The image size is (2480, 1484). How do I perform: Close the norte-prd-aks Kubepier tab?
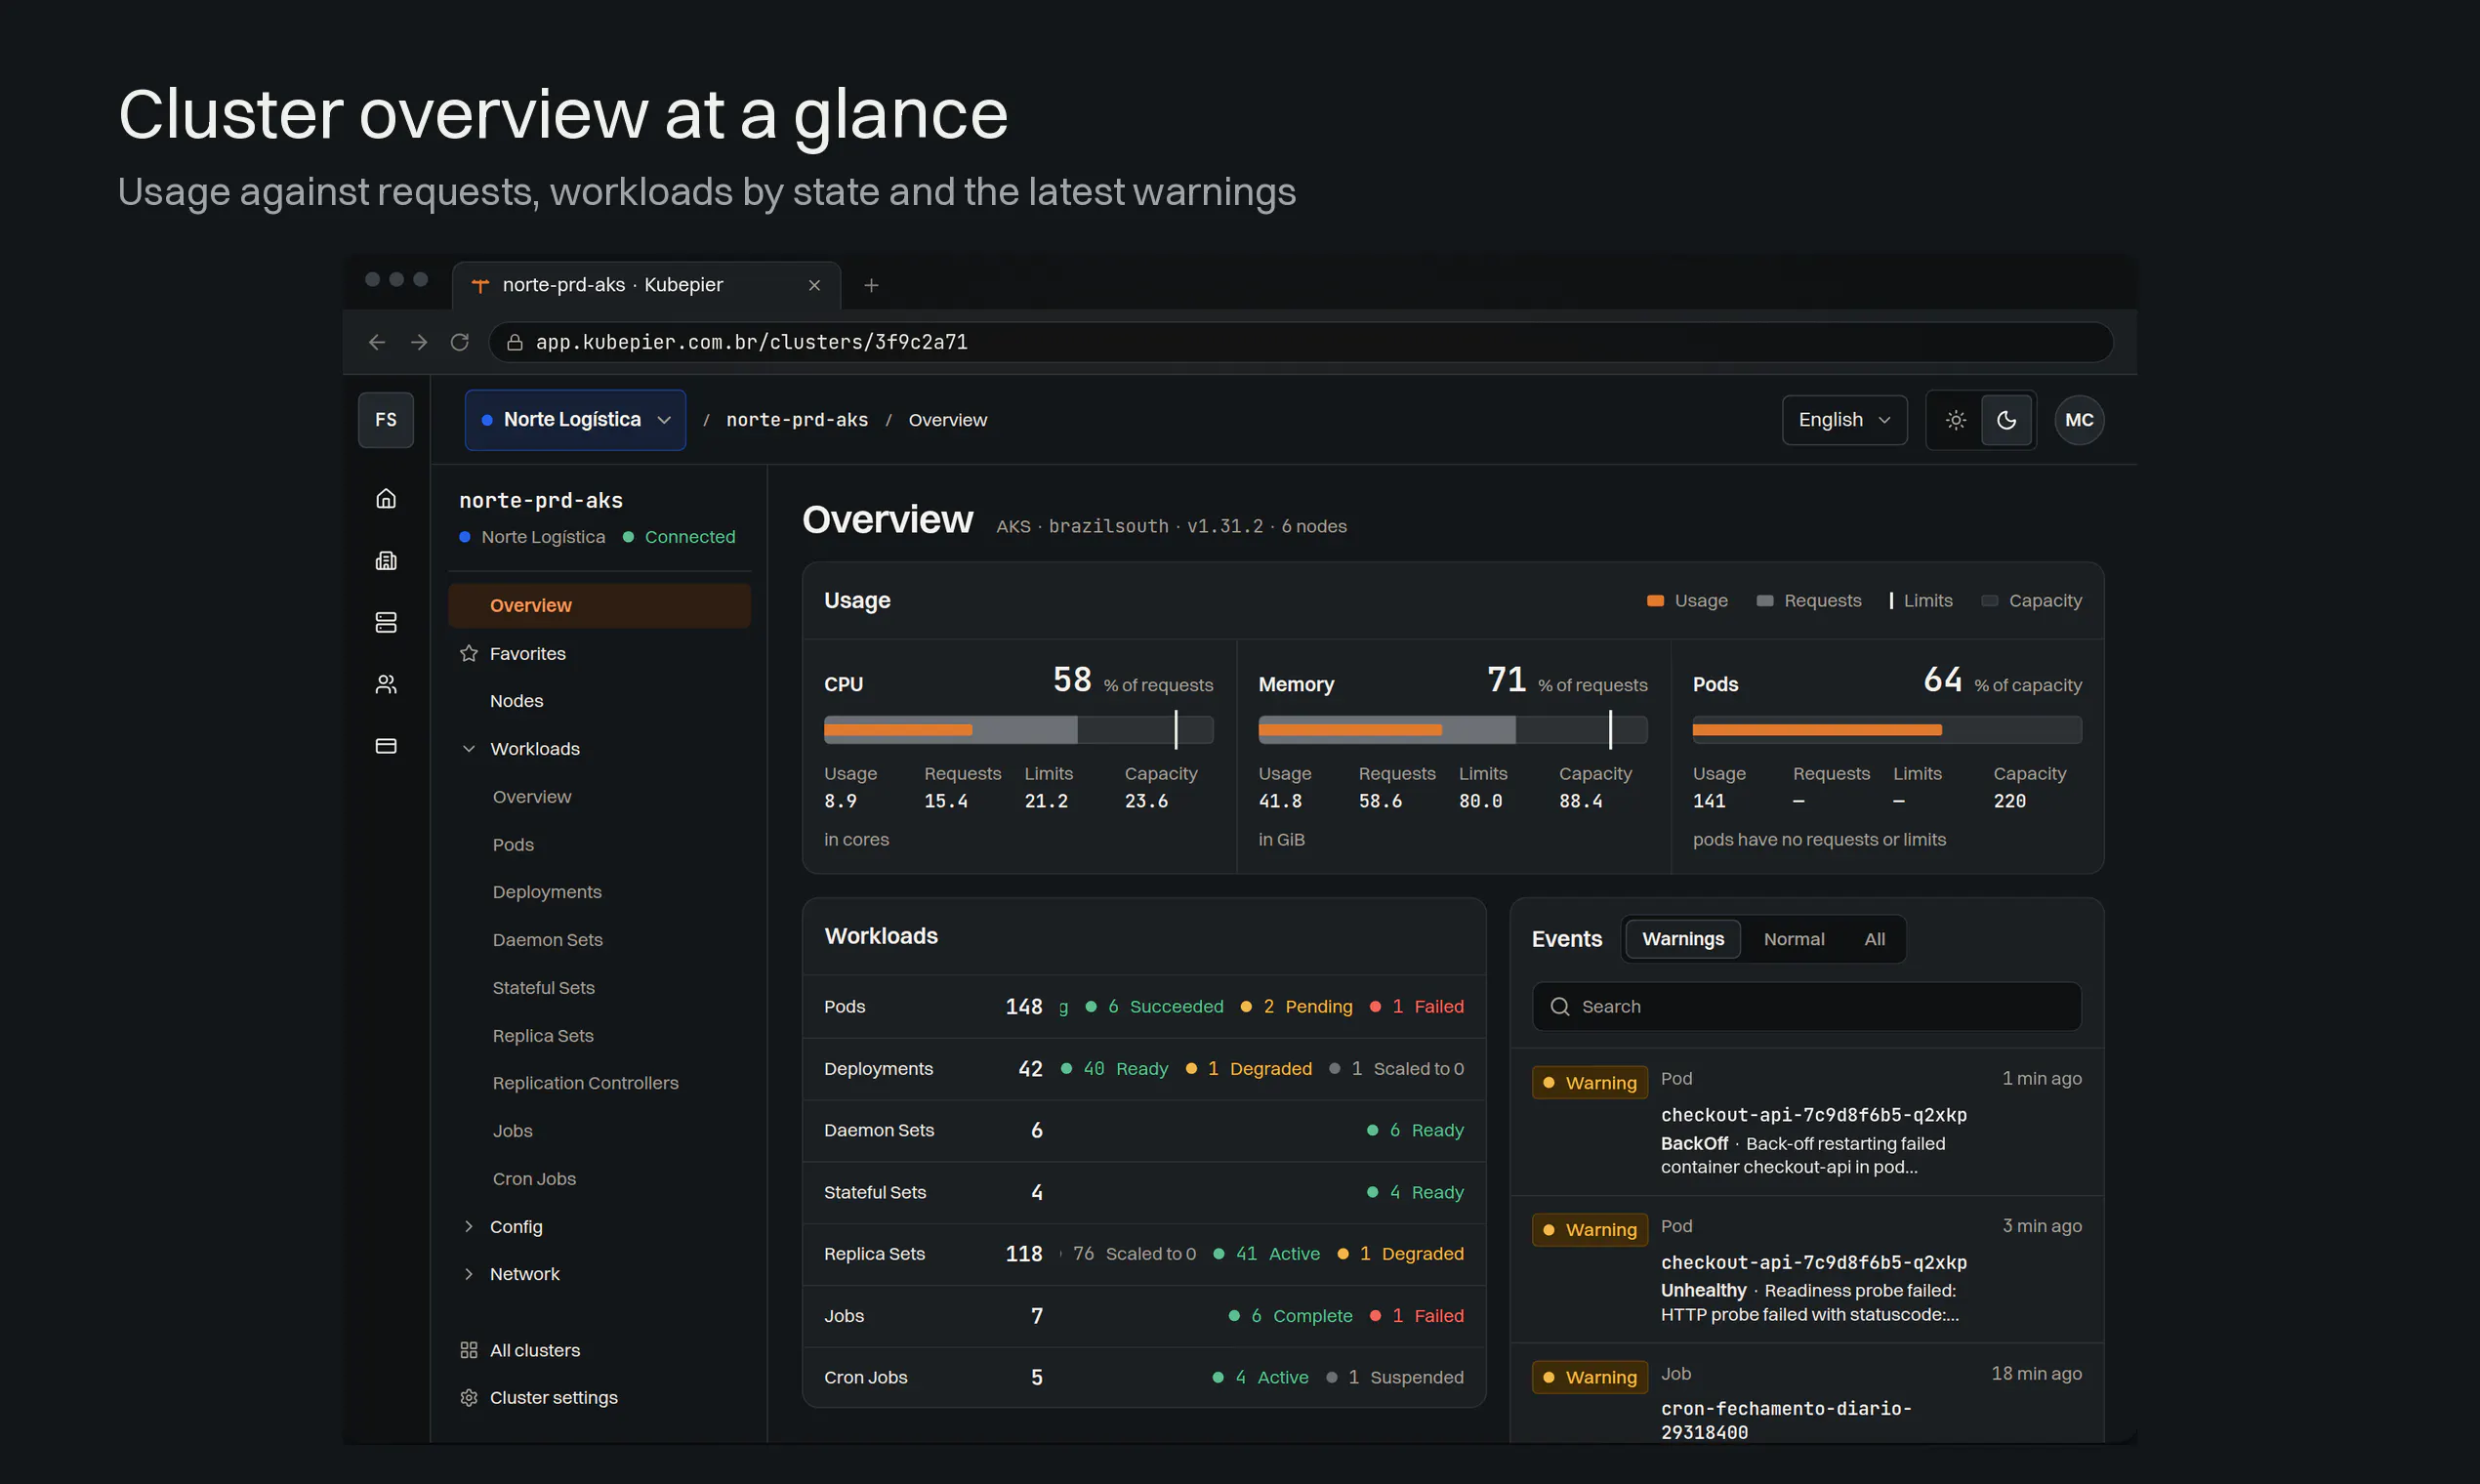pos(815,285)
